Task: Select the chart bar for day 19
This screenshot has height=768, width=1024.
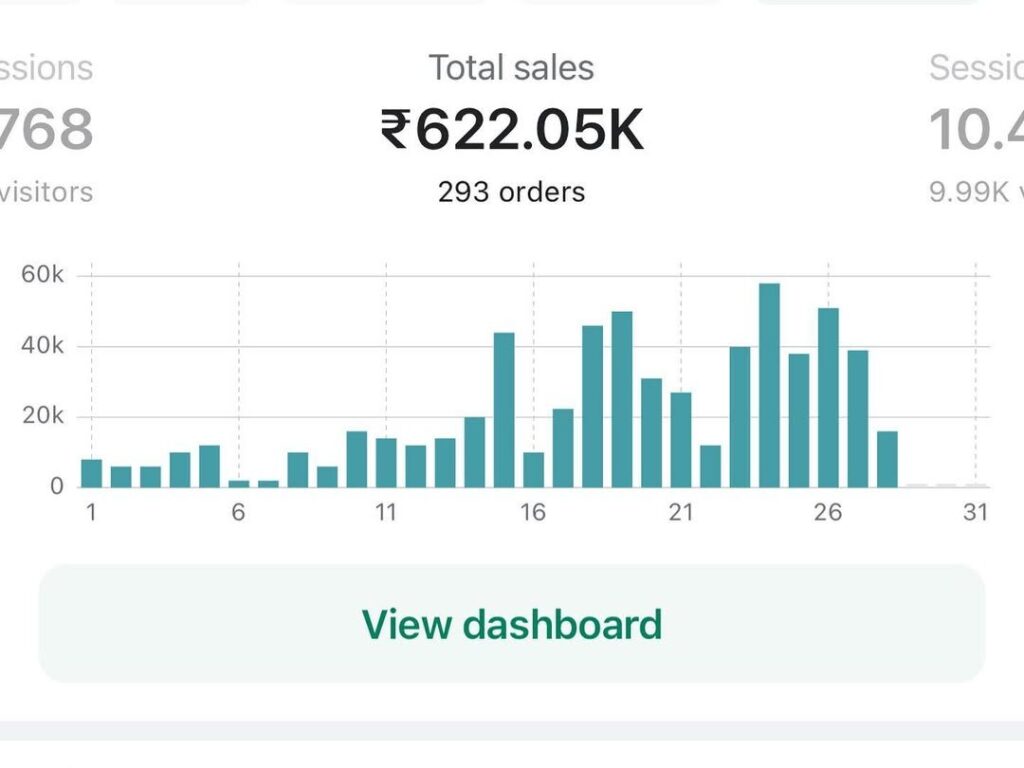Action: tap(622, 400)
